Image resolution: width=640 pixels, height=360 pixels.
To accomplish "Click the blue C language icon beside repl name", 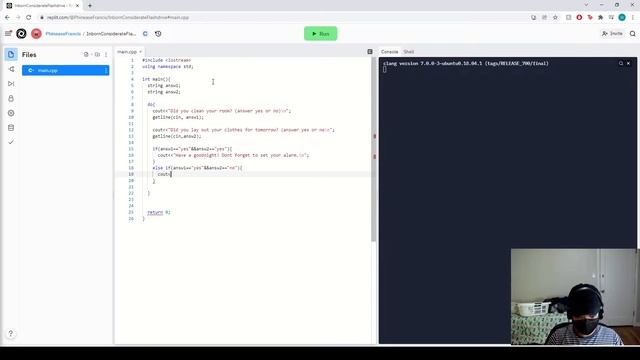I will point(145,33).
